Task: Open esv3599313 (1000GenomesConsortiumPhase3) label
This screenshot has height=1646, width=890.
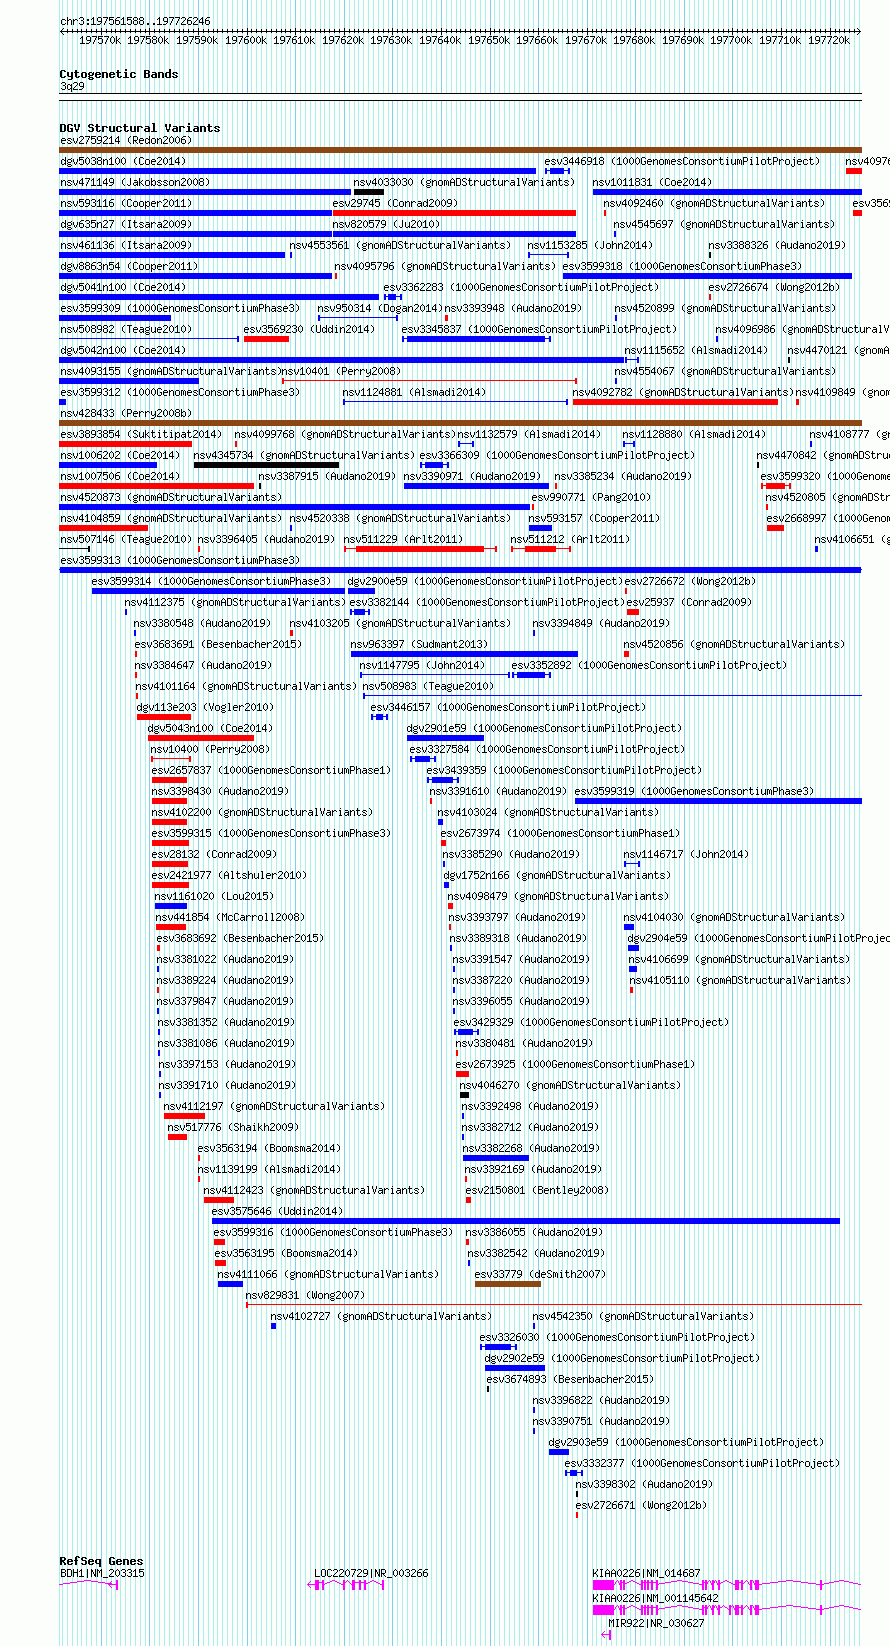Action: 180,560
